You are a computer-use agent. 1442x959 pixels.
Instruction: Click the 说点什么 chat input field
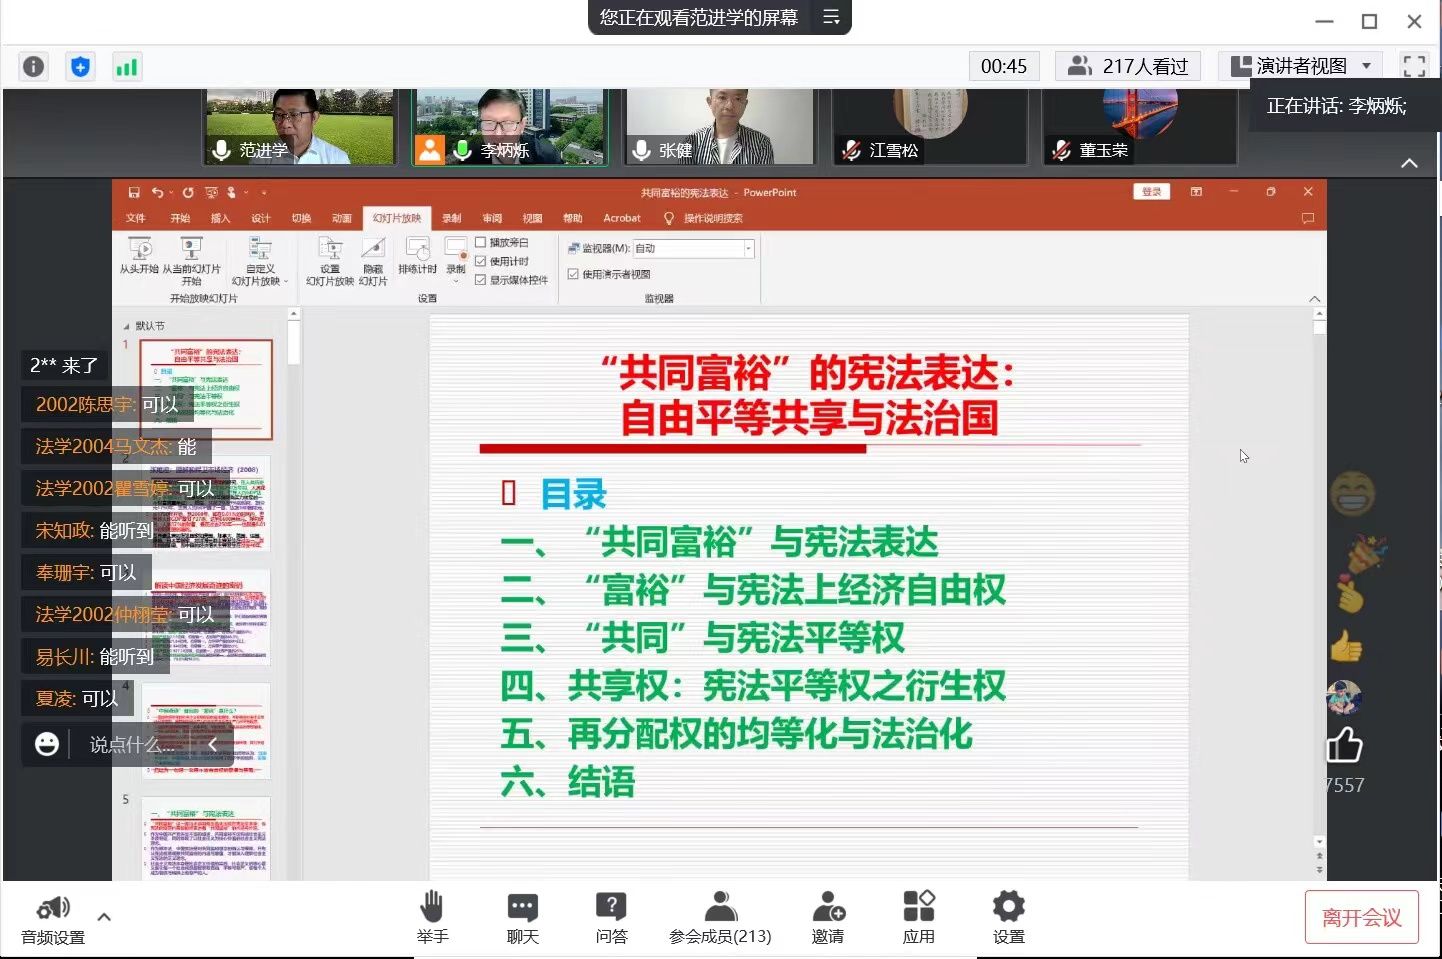(130, 745)
